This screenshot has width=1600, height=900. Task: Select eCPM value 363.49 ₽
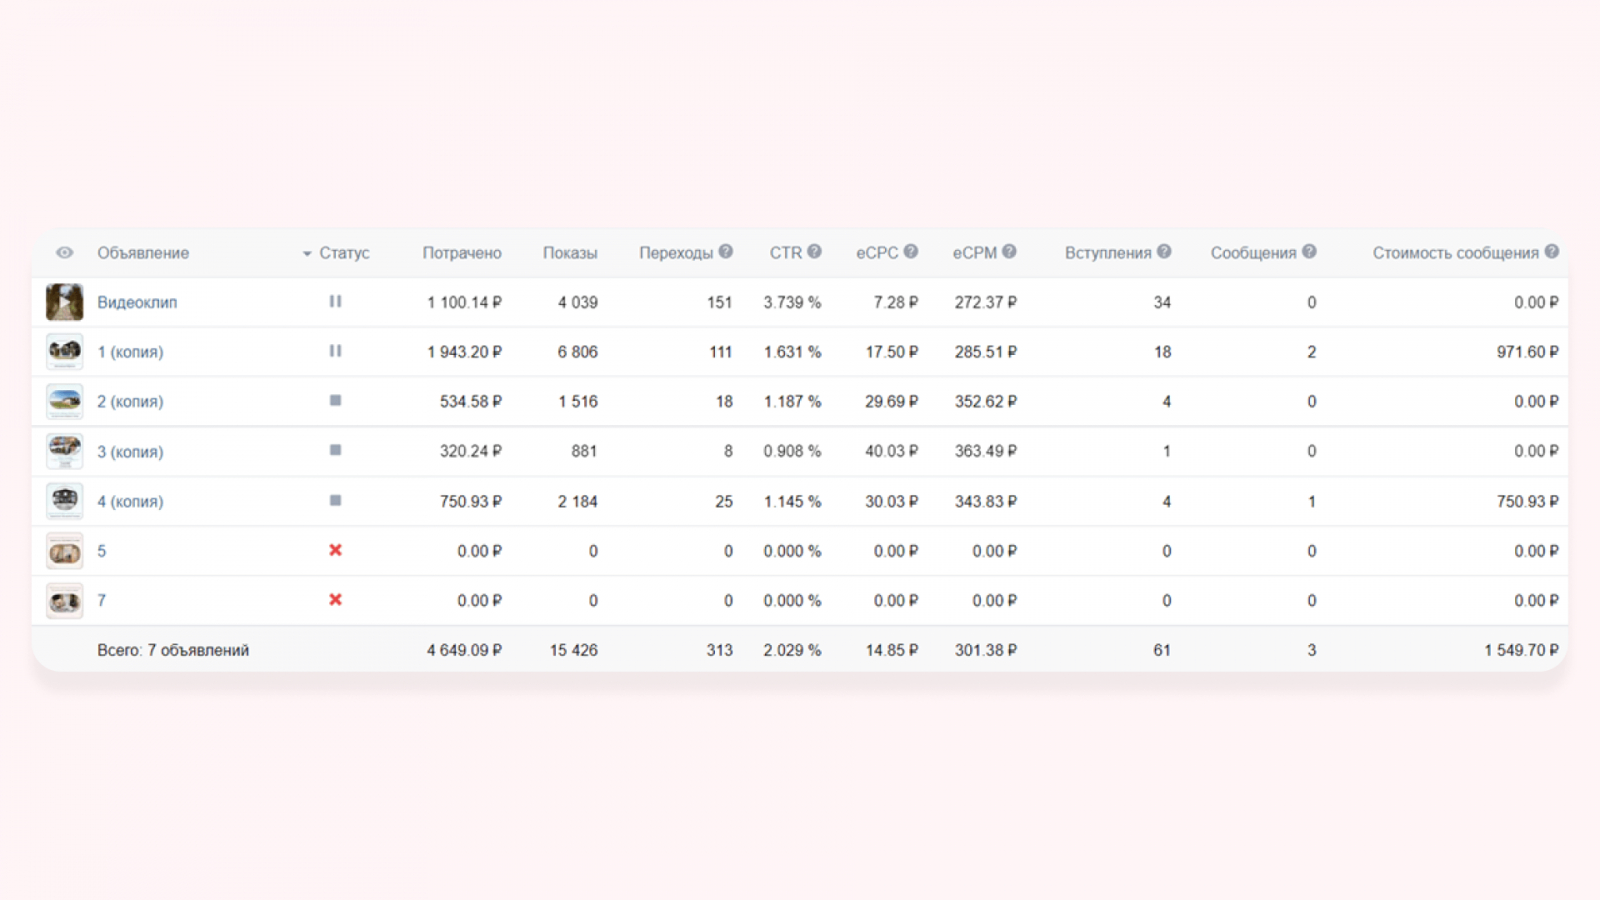pos(985,451)
